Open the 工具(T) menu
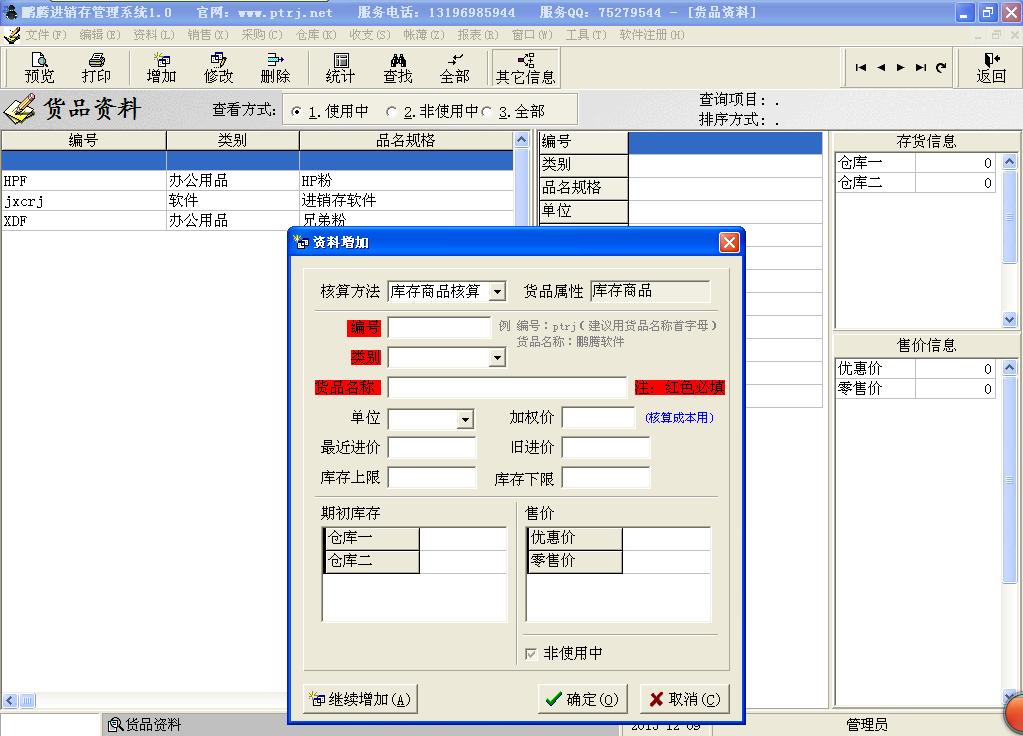Viewport: 1023px width, 736px height. tap(585, 35)
